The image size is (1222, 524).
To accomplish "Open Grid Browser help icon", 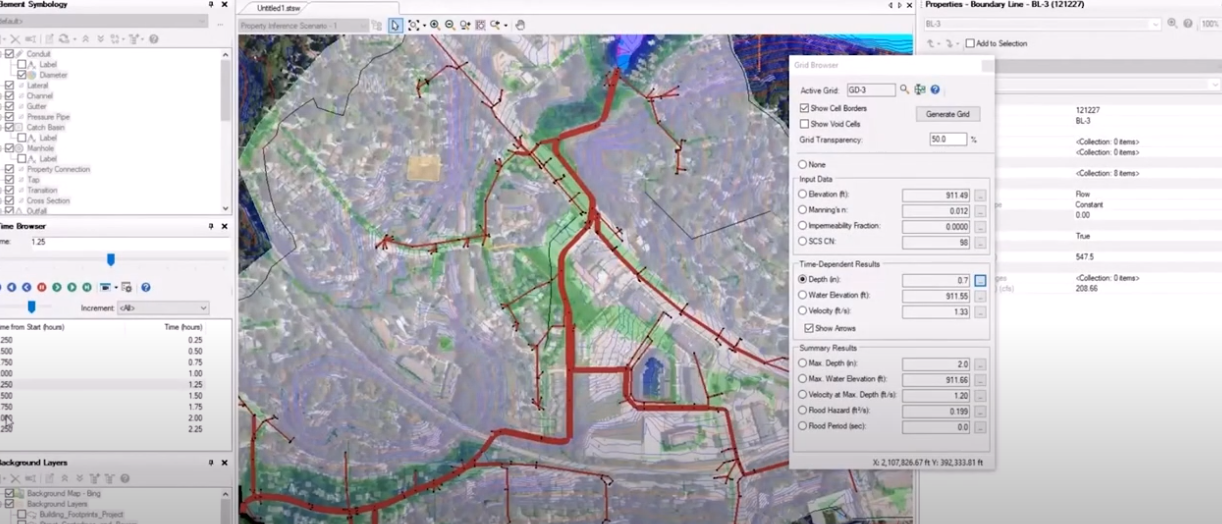I will (x=935, y=90).
